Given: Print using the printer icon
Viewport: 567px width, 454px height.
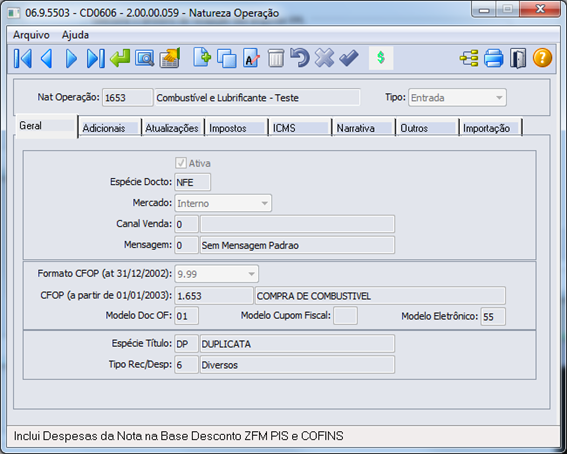Looking at the screenshot, I should click(x=494, y=58).
